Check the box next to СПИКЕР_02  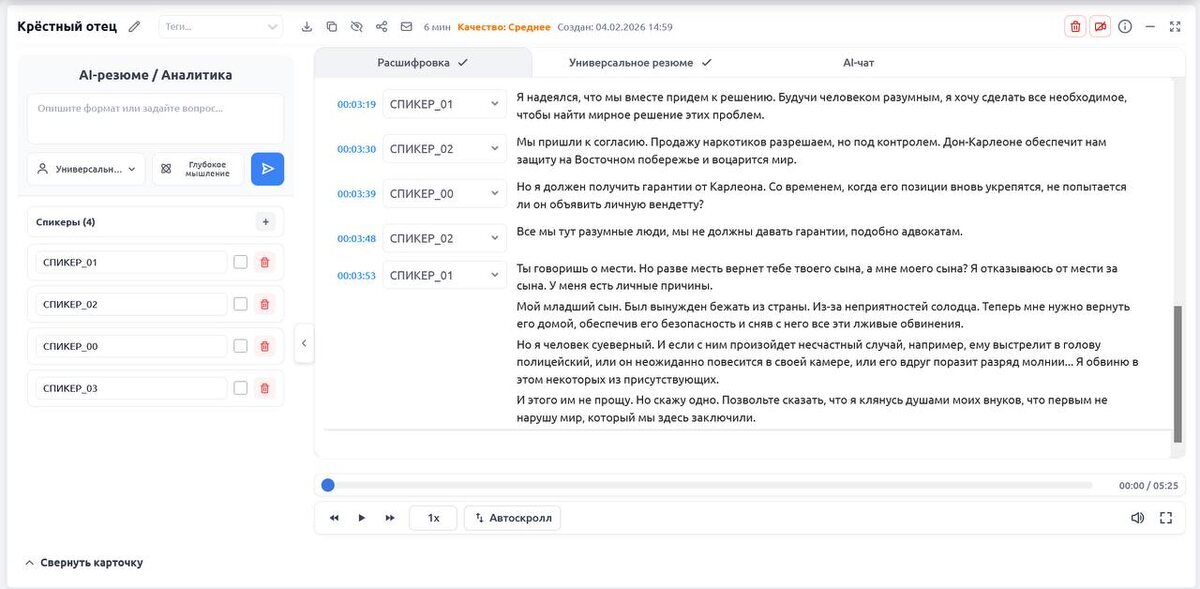coord(240,304)
